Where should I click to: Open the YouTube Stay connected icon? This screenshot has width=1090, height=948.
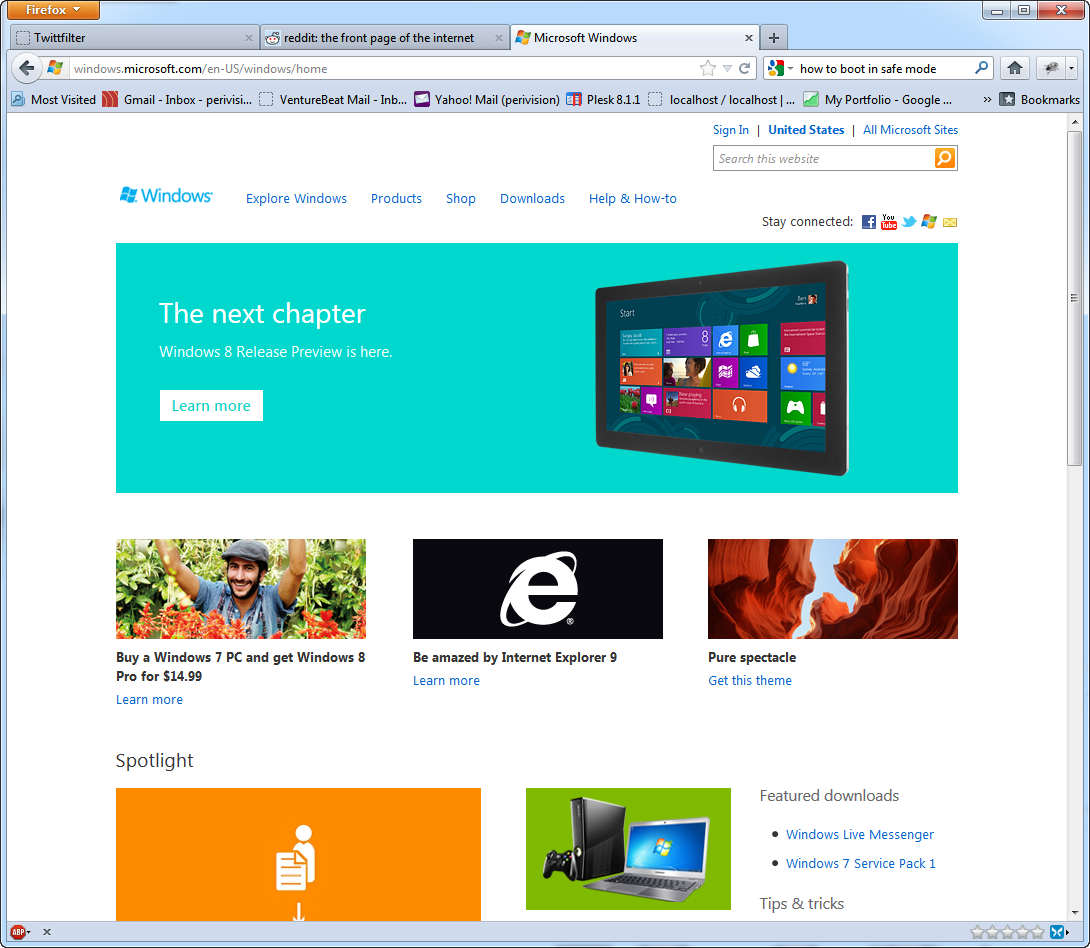pos(888,222)
